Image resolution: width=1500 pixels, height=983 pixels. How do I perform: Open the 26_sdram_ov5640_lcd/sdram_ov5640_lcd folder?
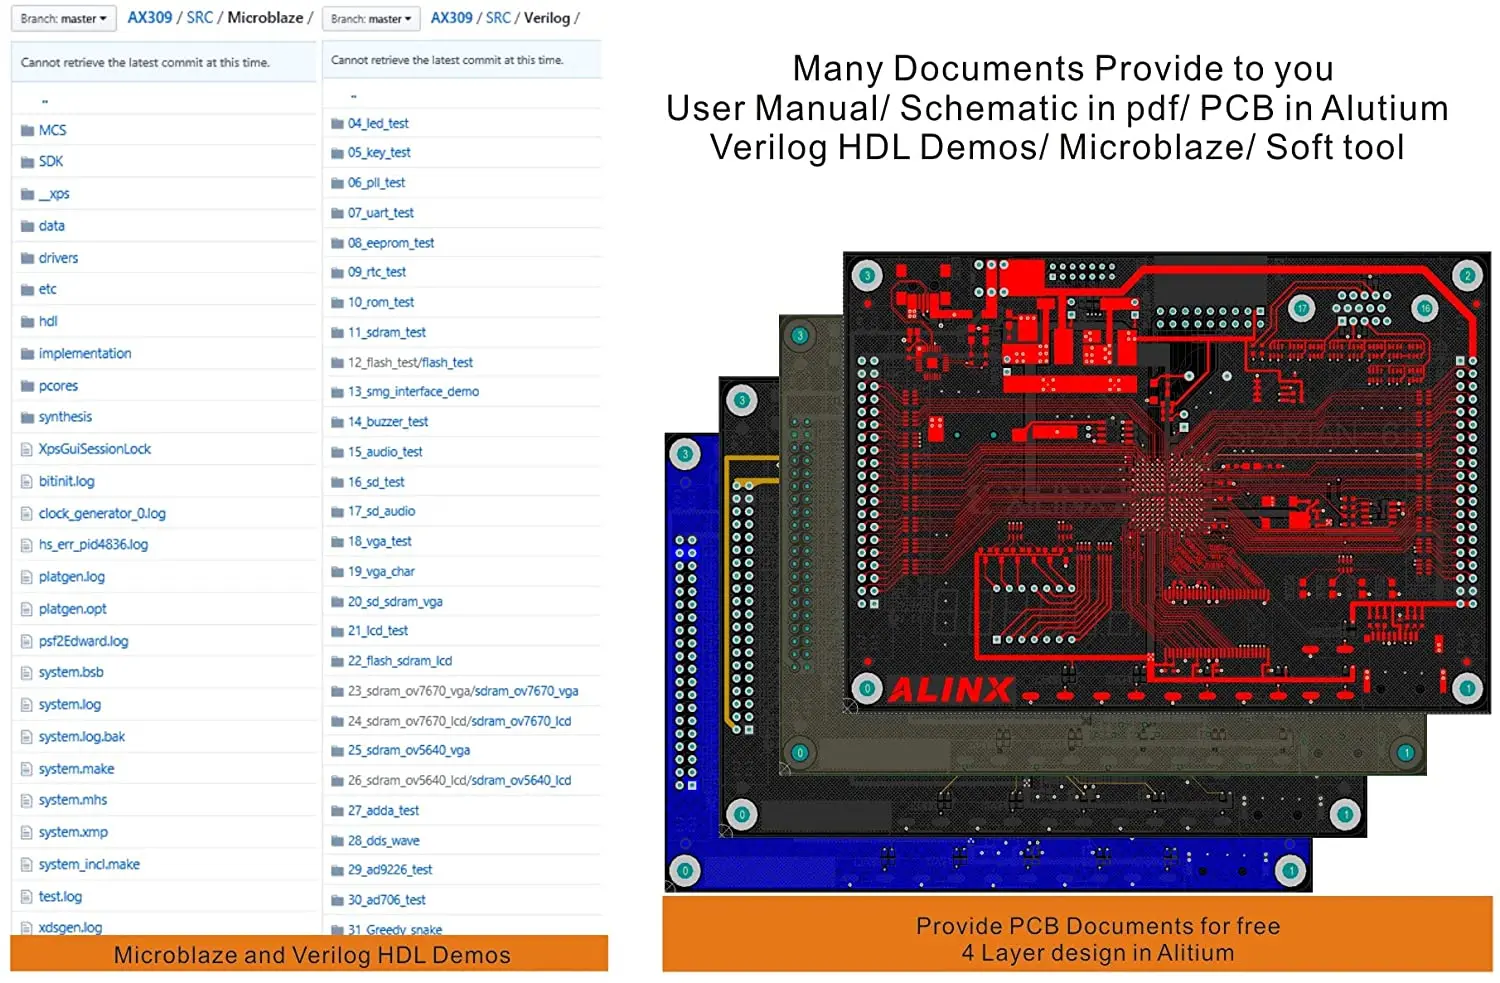pyautogui.click(x=459, y=780)
